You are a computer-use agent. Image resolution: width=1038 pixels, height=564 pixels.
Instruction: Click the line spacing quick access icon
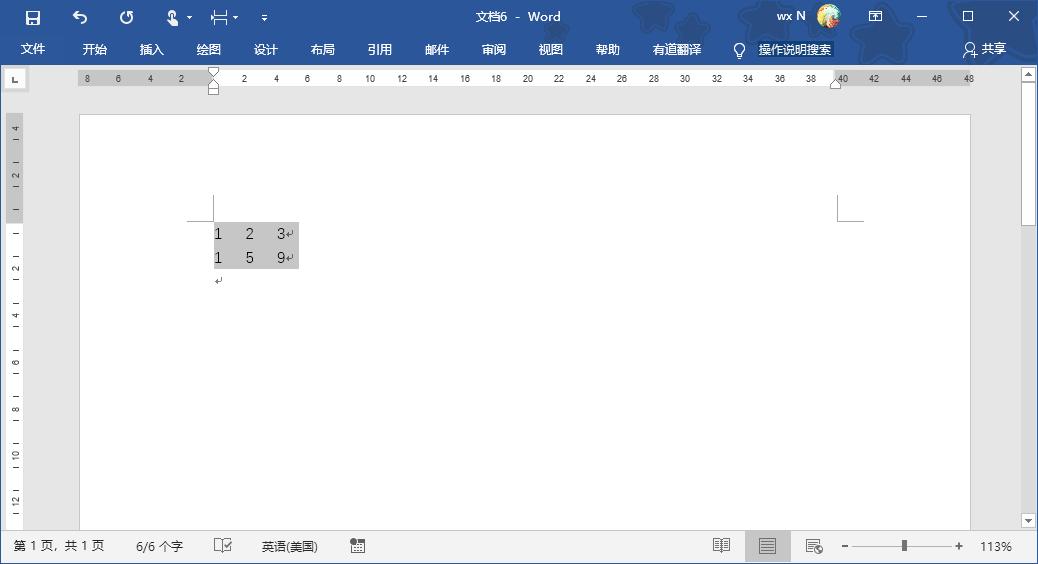219,18
